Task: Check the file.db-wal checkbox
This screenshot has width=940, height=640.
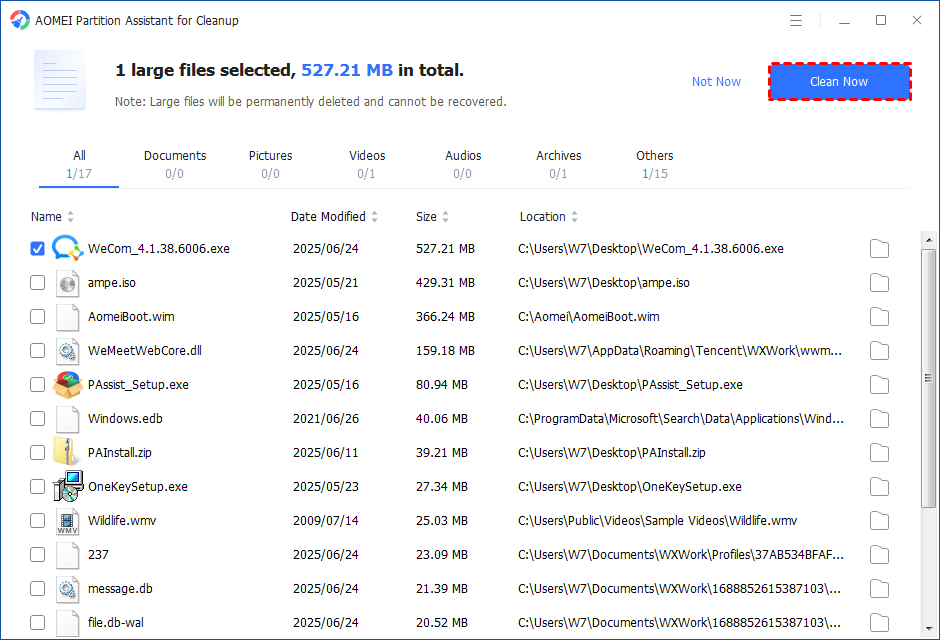Action: 37,623
